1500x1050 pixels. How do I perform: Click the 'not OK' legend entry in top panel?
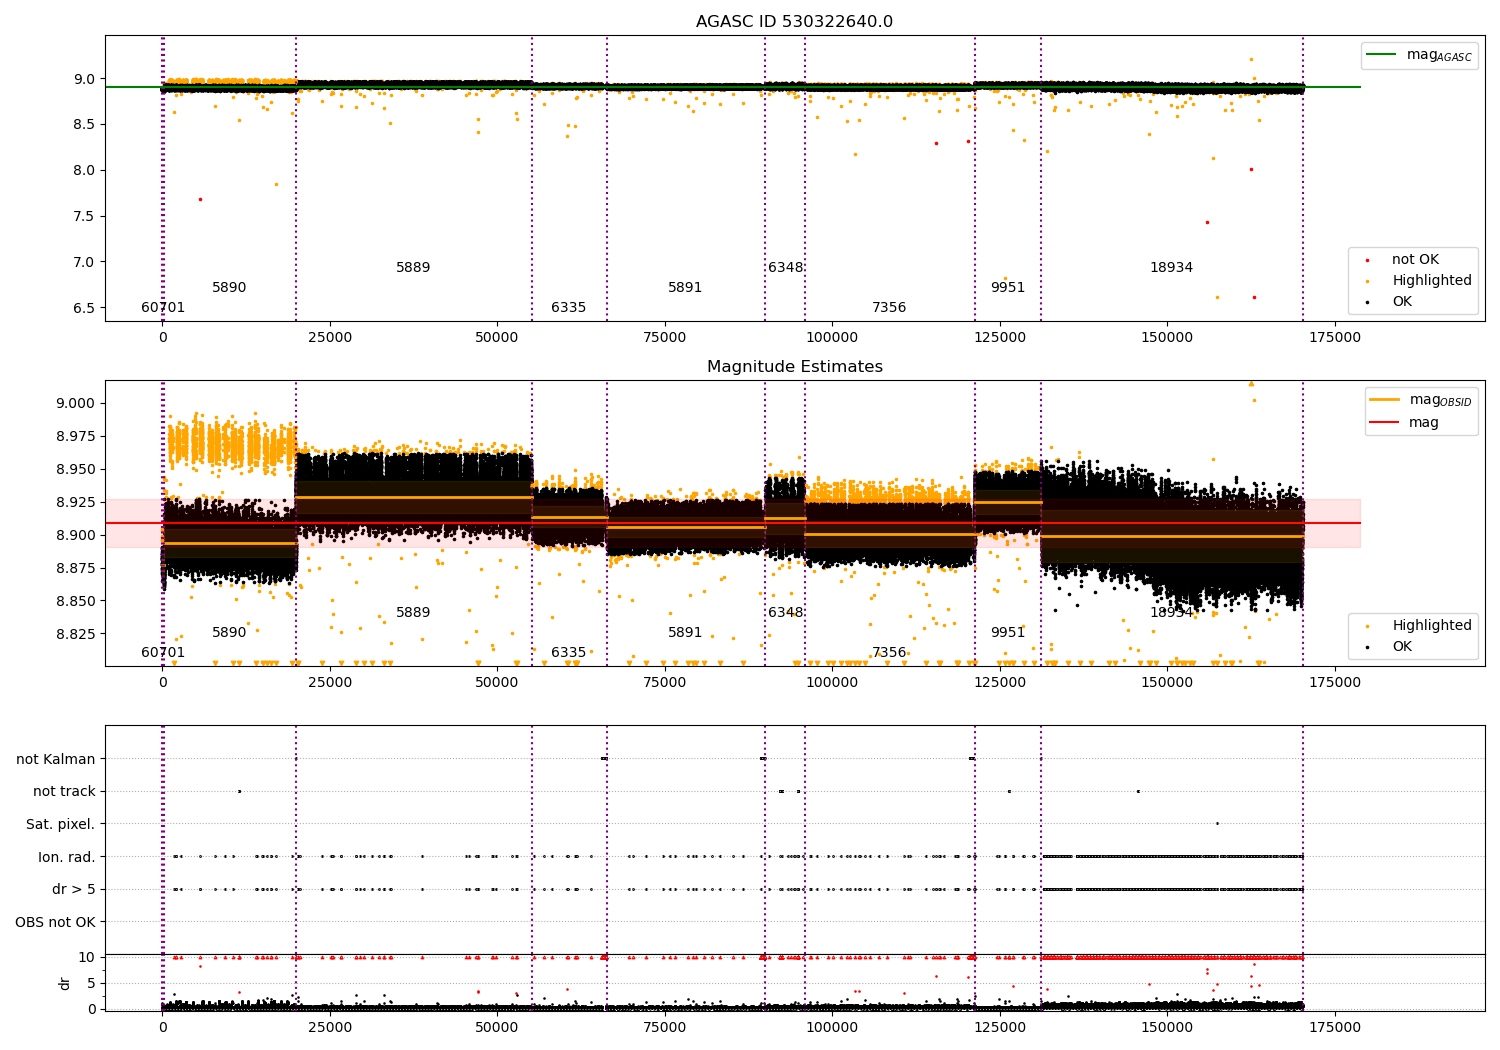click(x=1415, y=260)
